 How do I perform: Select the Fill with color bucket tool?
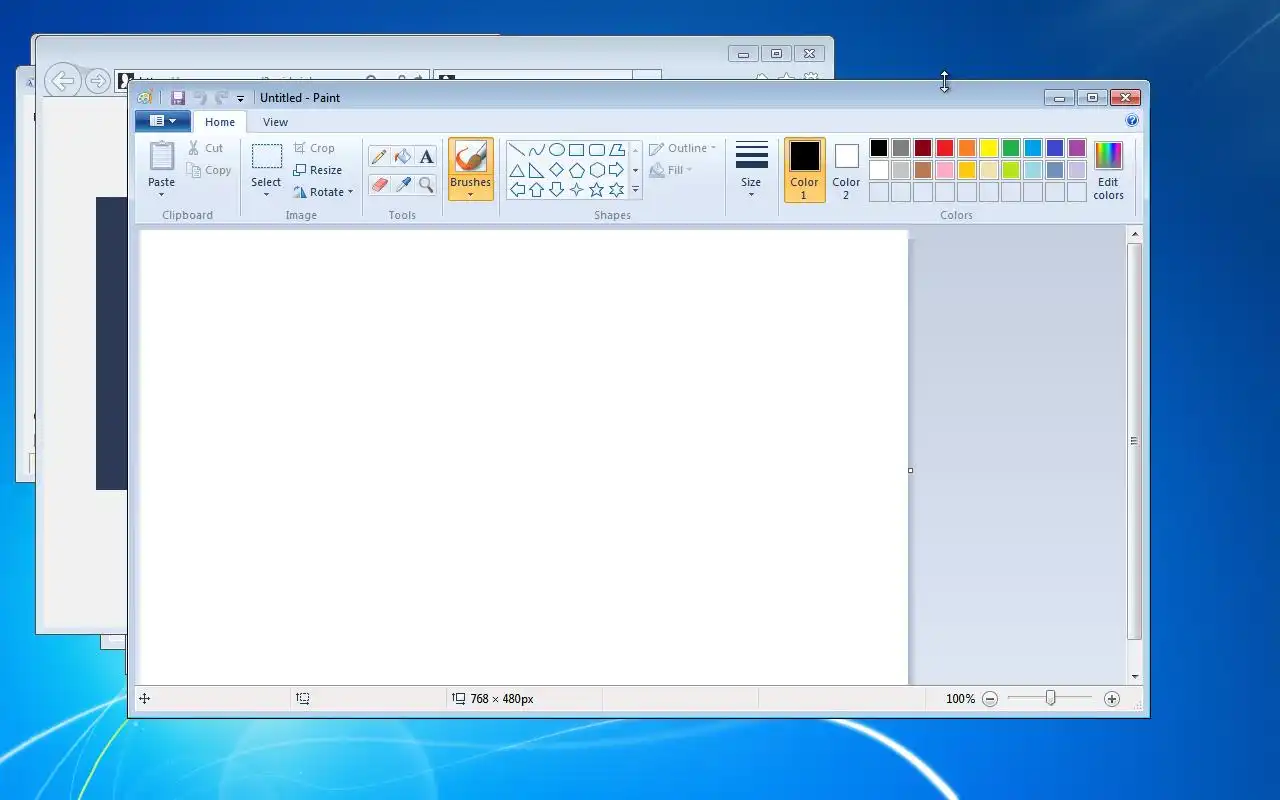click(403, 156)
